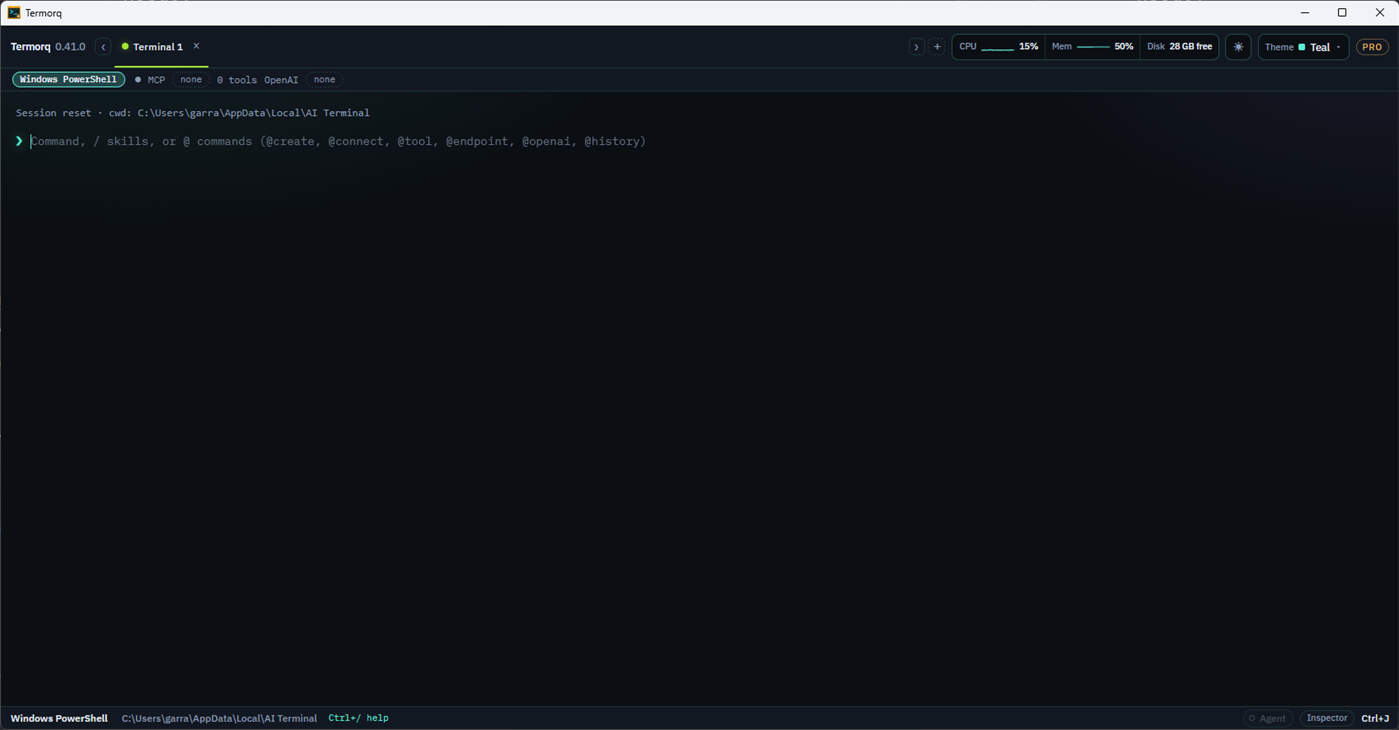Image resolution: width=1399 pixels, height=730 pixels.
Task: Close the Termorq window
Action: (x=1380, y=13)
